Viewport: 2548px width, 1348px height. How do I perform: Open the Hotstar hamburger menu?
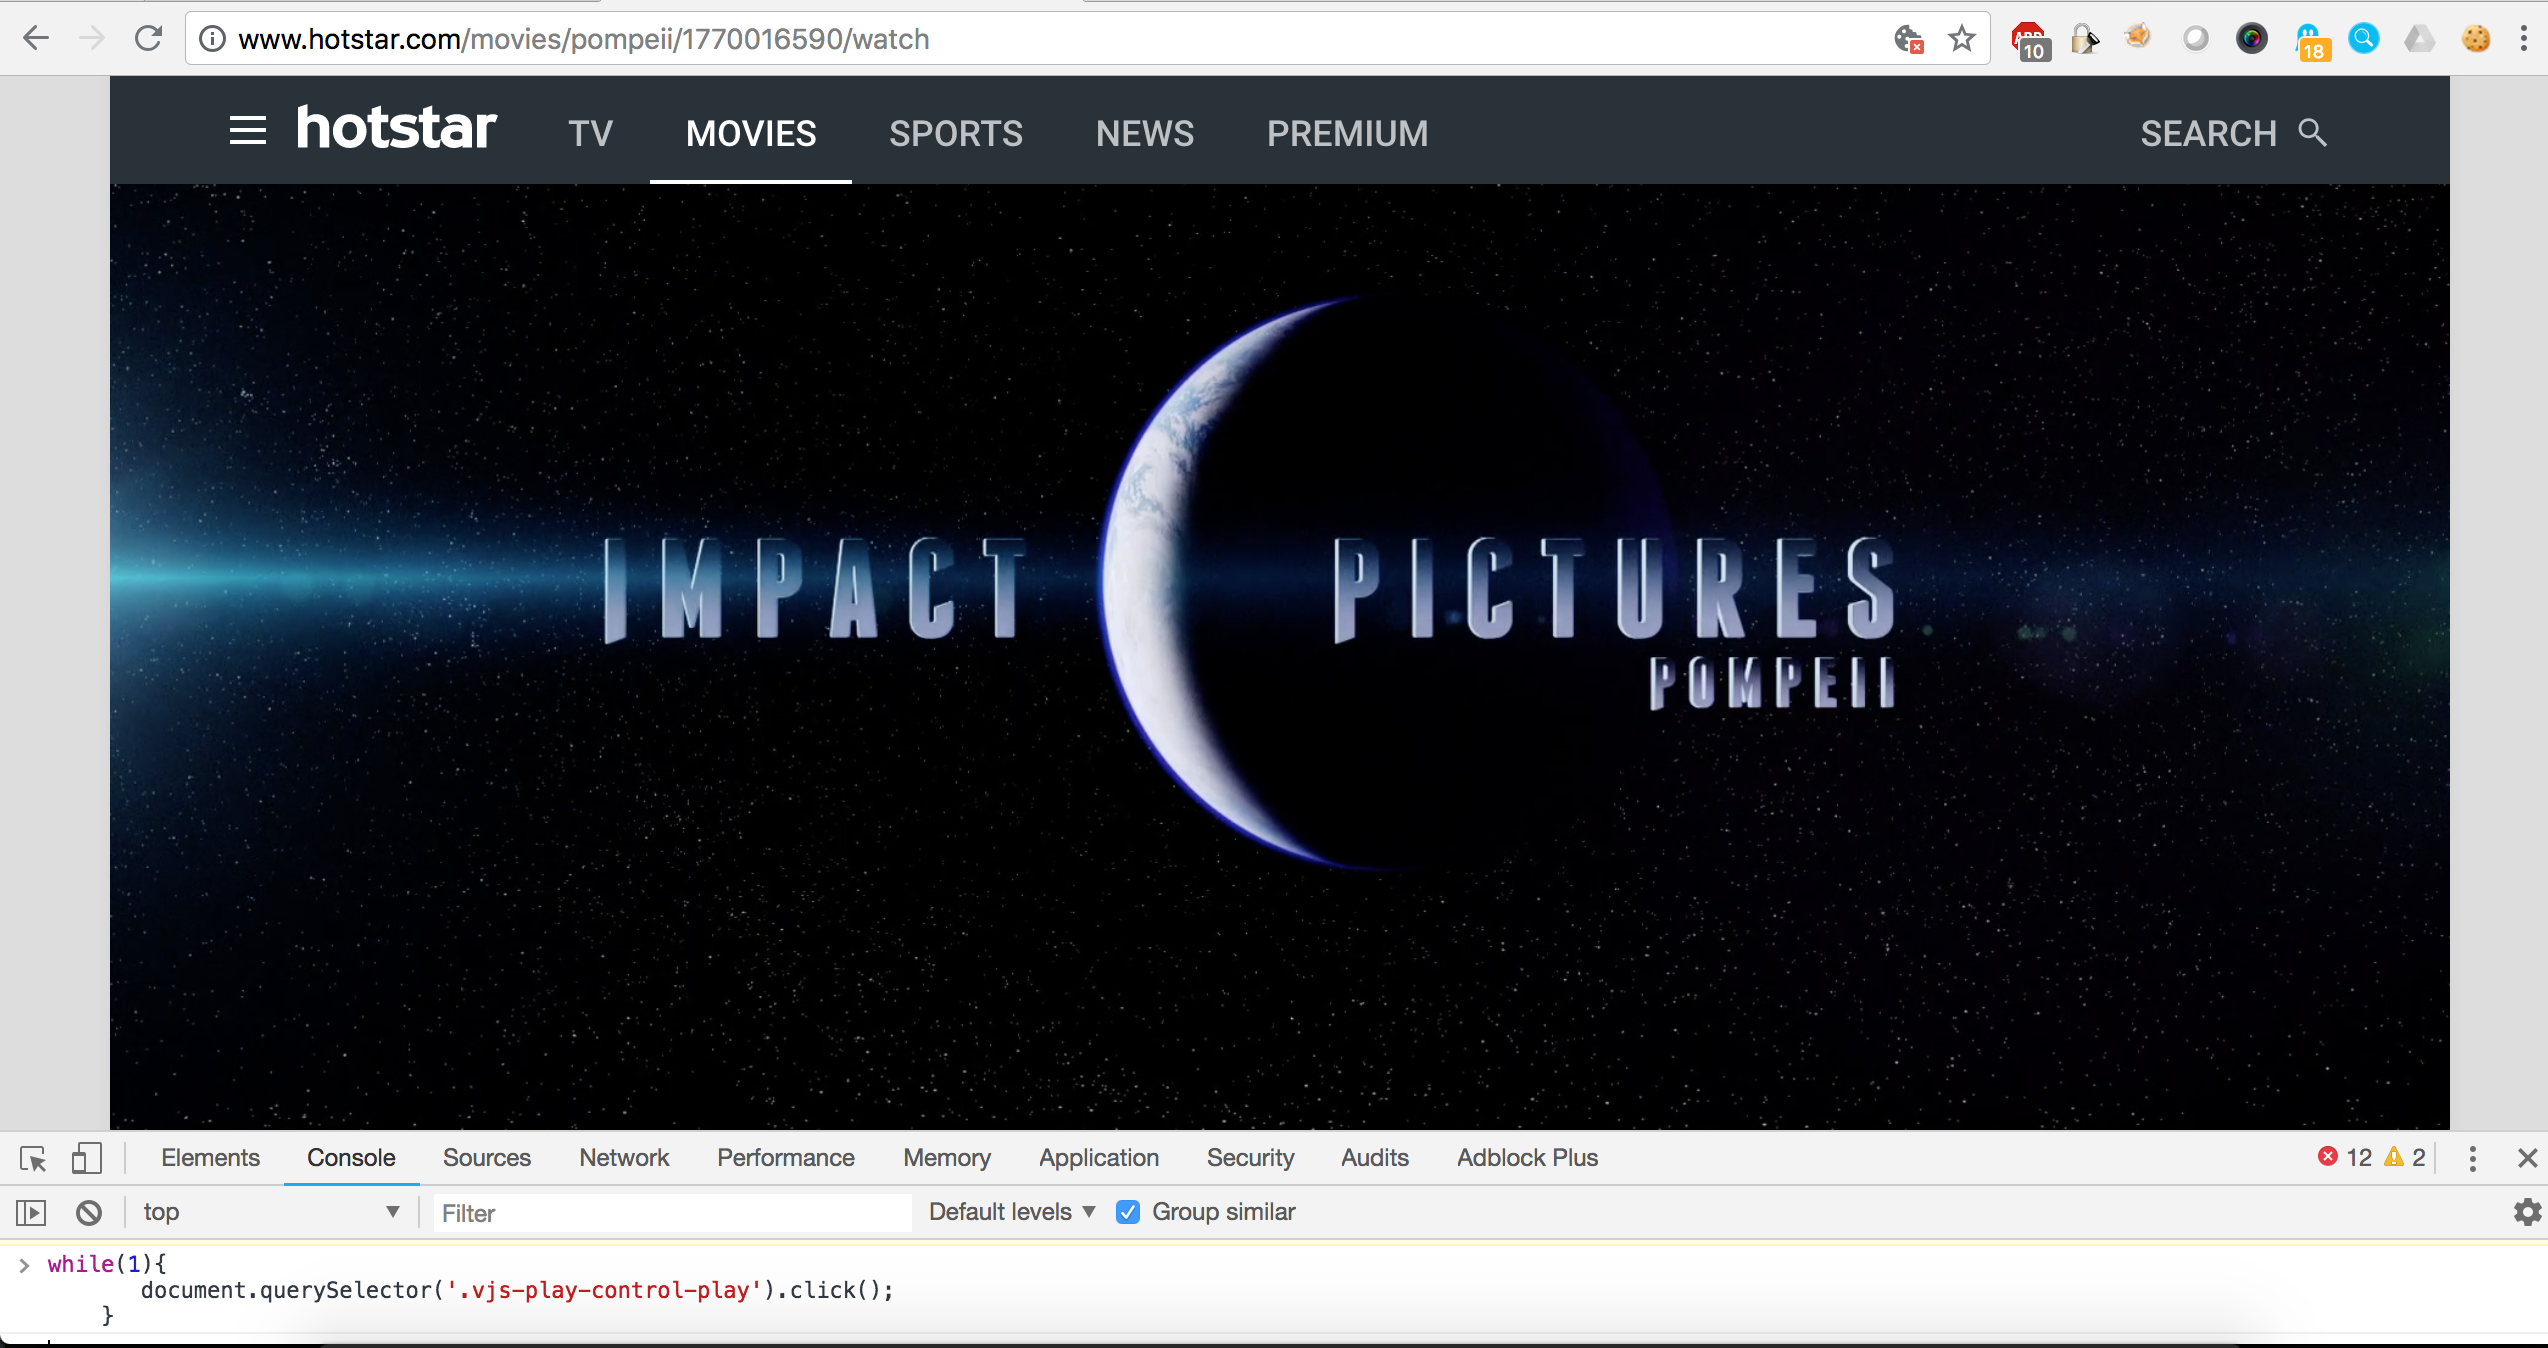tap(248, 131)
